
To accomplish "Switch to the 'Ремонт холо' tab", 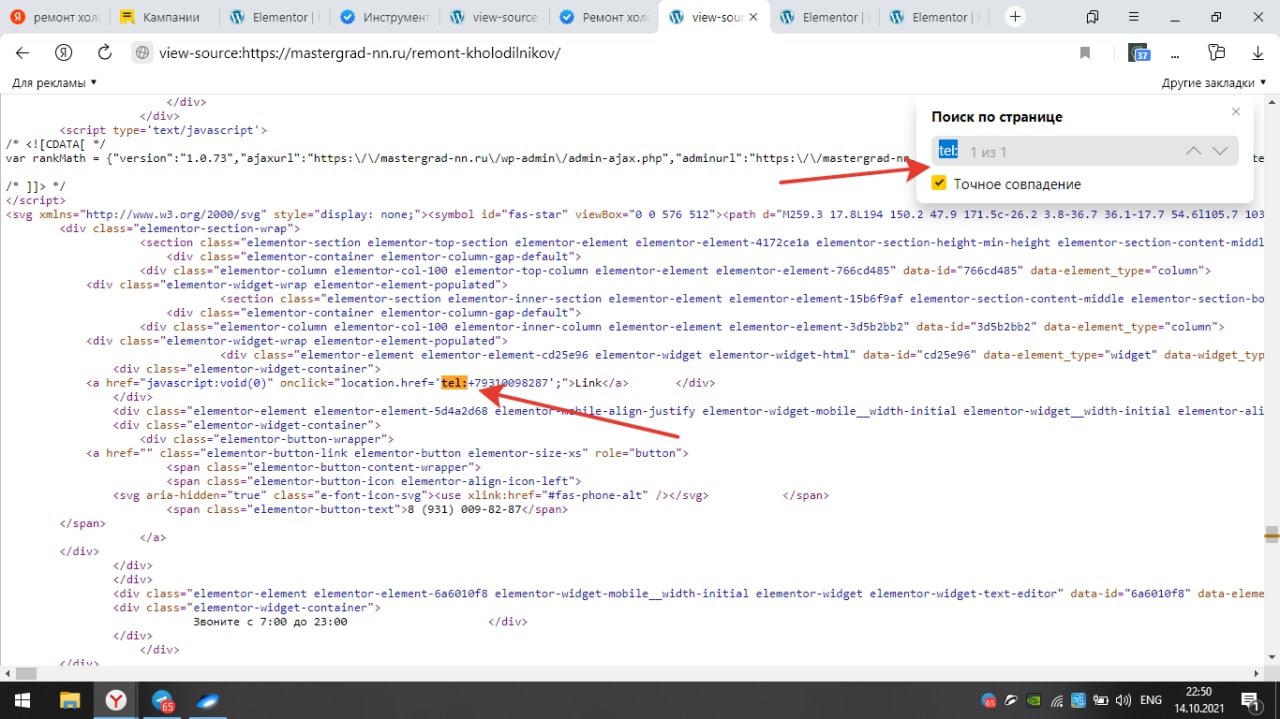I will pyautogui.click(x=604, y=17).
